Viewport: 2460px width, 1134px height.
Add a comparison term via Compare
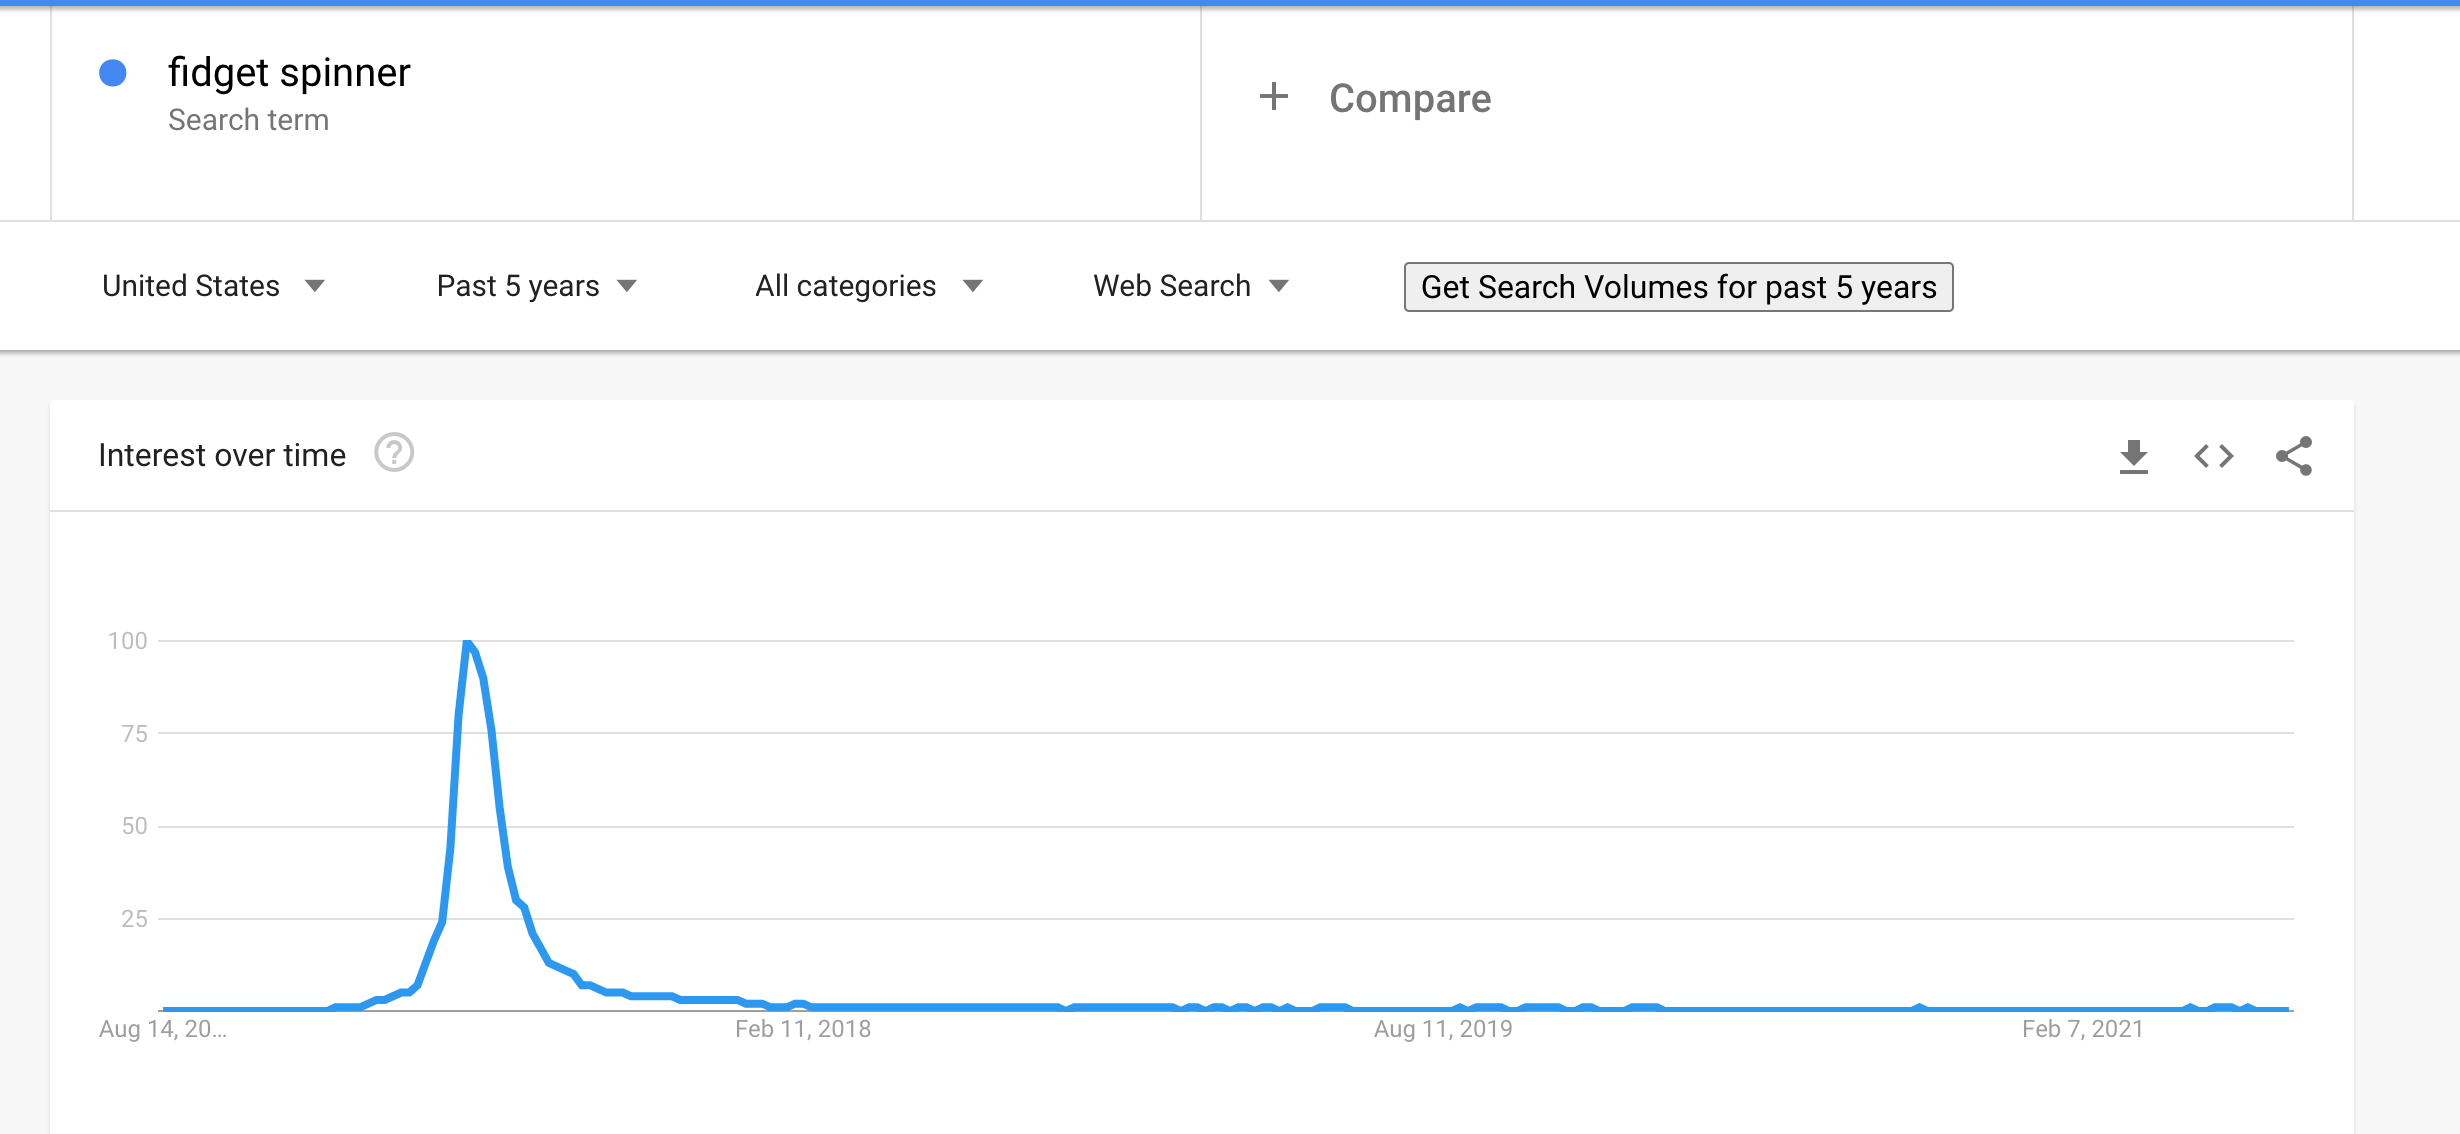pos(1410,98)
